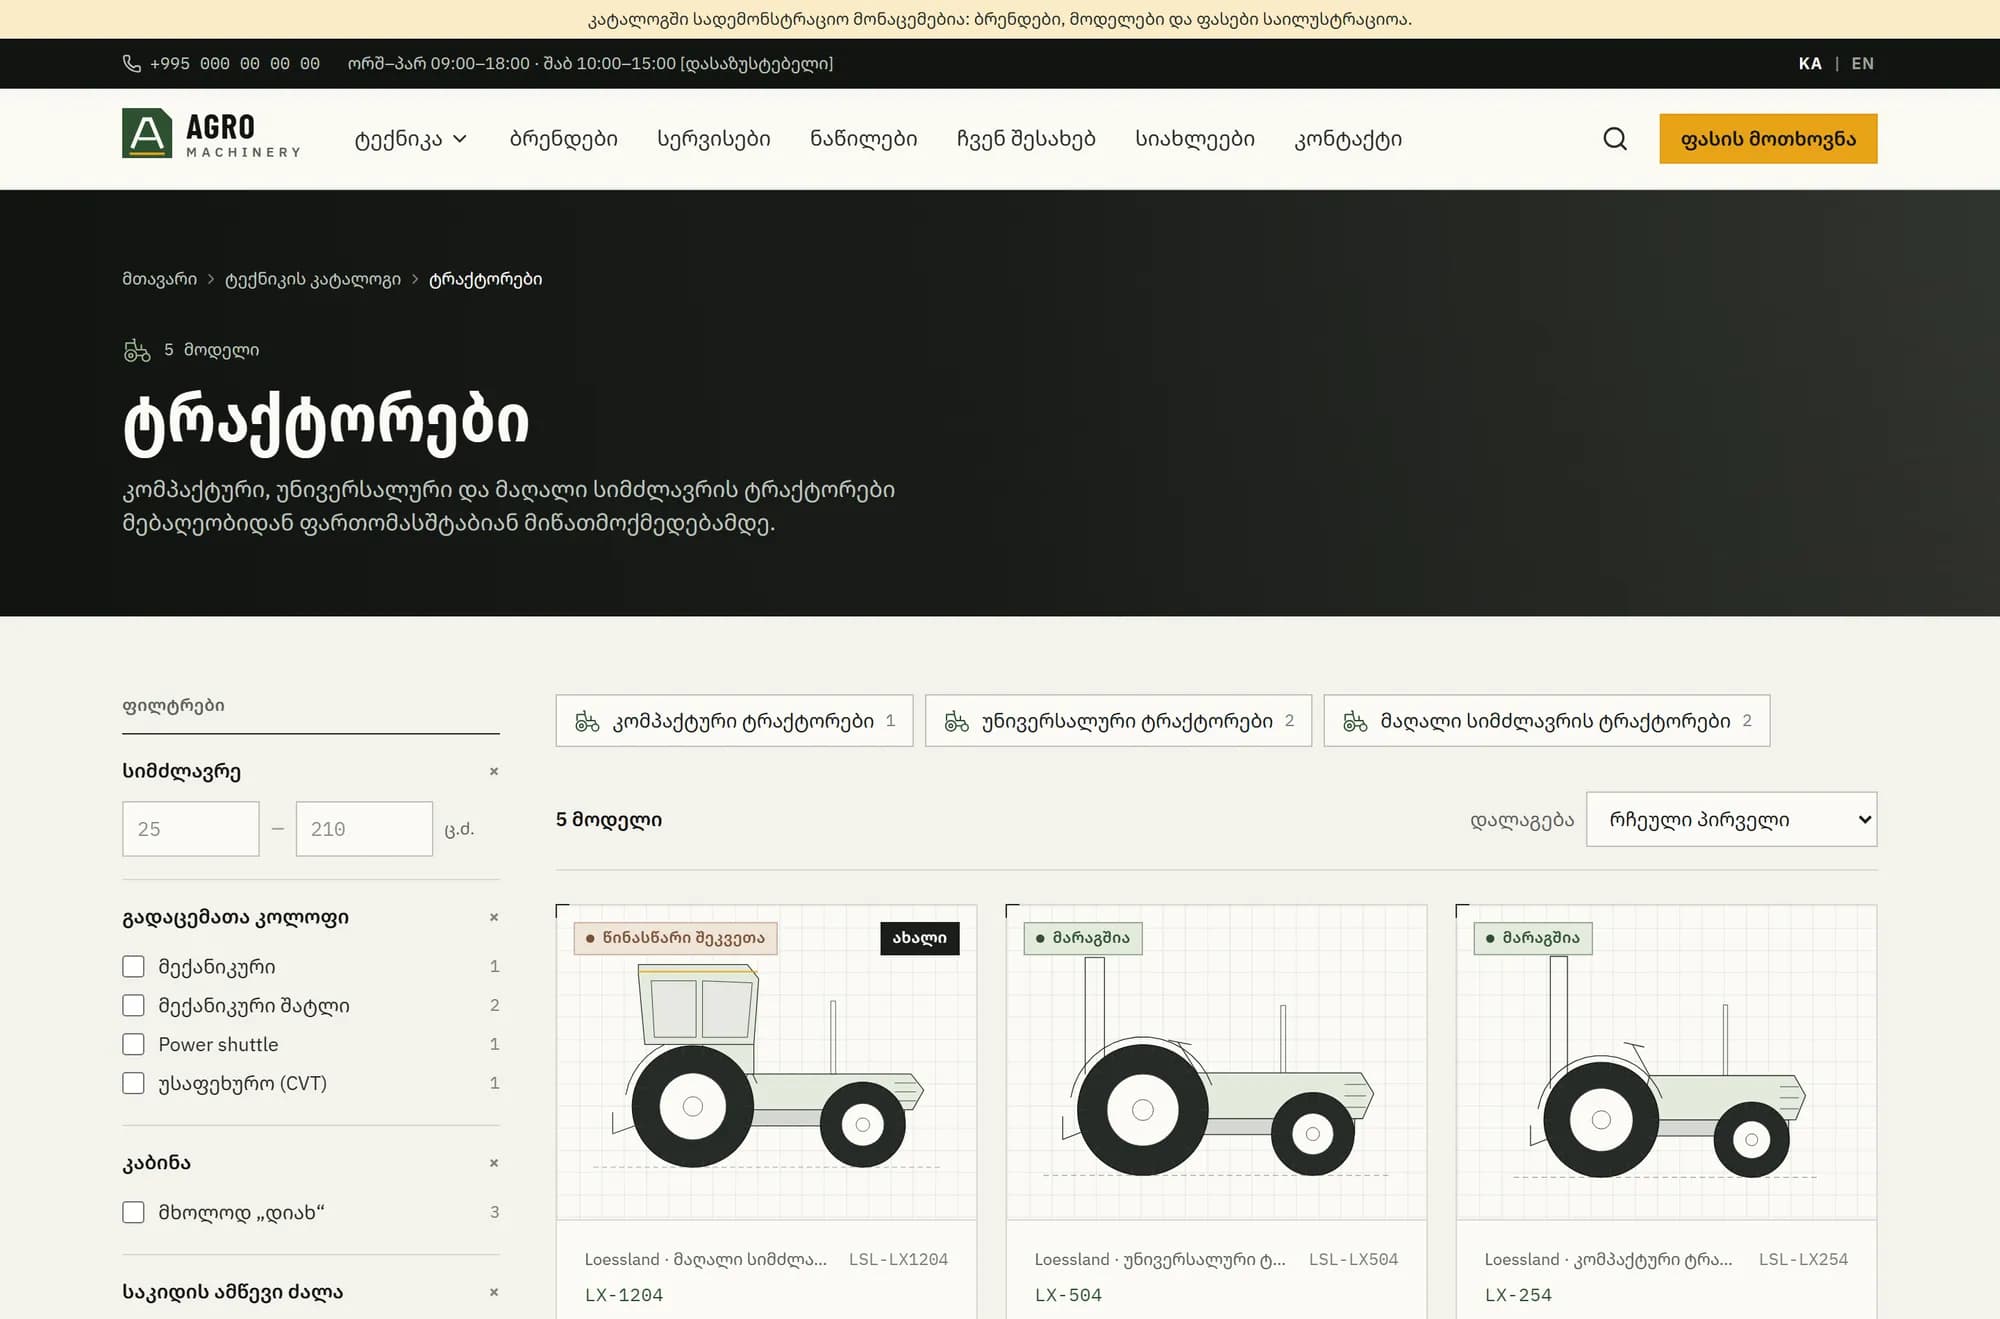
Task: Click the LSL-LX254 product code
Action: click(x=1803, y=1259)
